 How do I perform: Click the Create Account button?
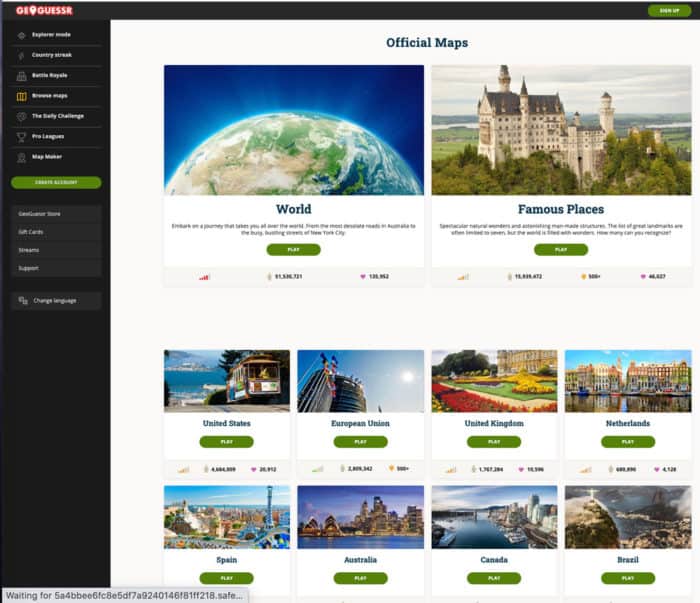click(x=56, y=183)
